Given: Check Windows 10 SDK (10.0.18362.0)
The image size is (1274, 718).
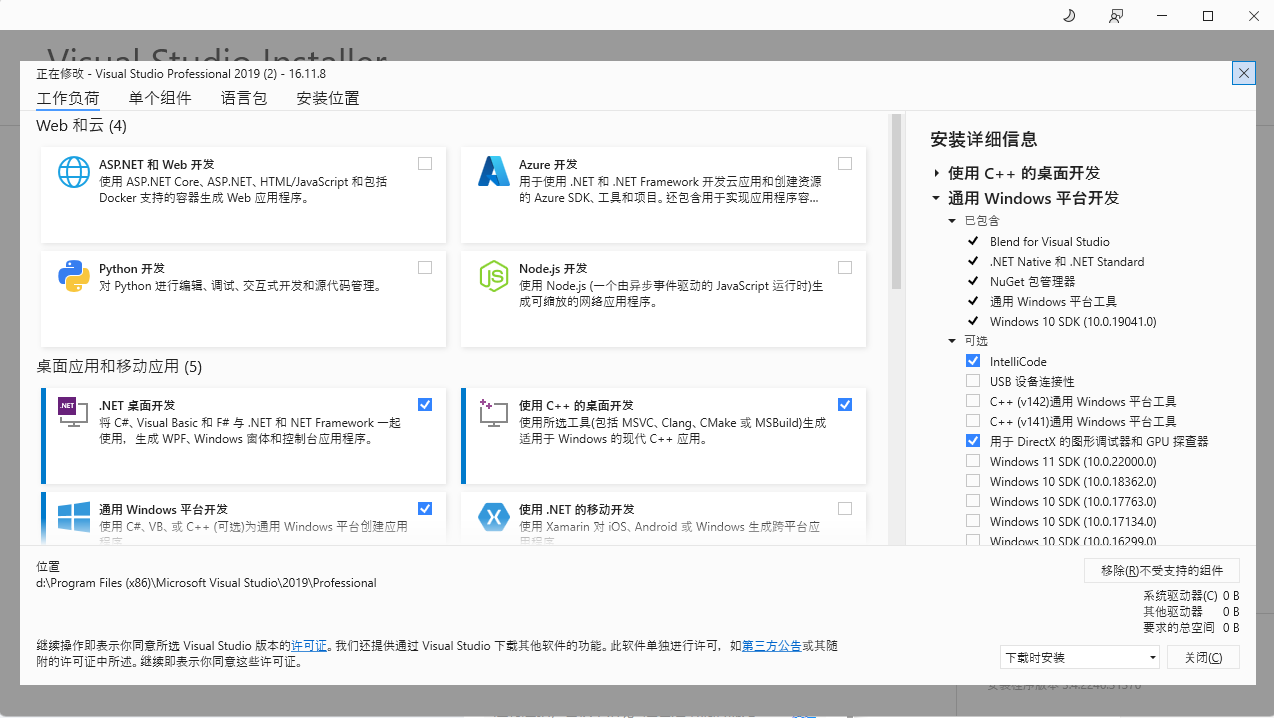Looking at the screenshot, I should [x=973, y=481].
